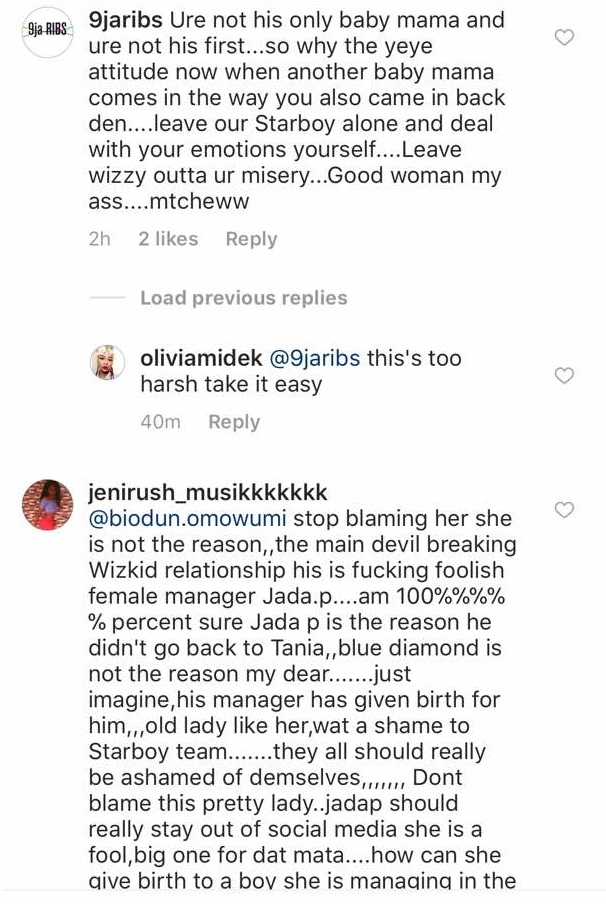
Task: Like jenirush_musikkkkkkk's comment via the heart icon
Action: (x=564, y=510)
